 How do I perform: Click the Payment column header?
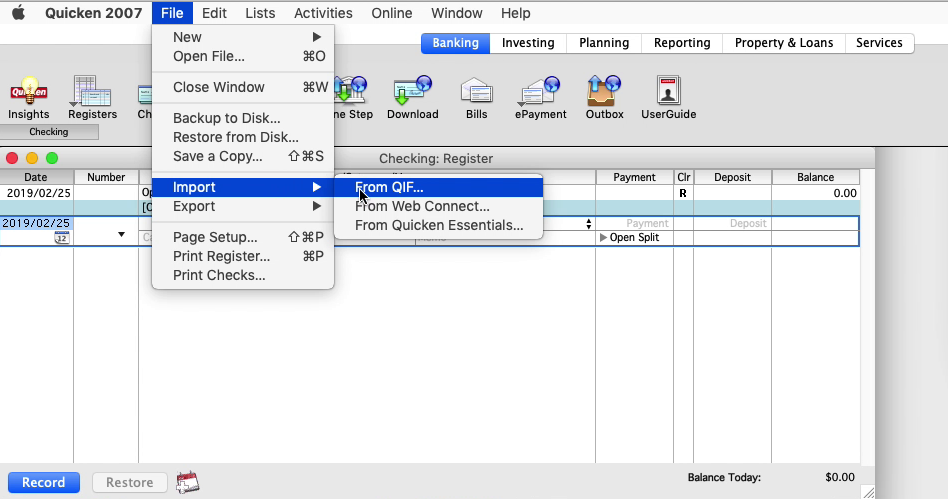(x=634, y=177)
